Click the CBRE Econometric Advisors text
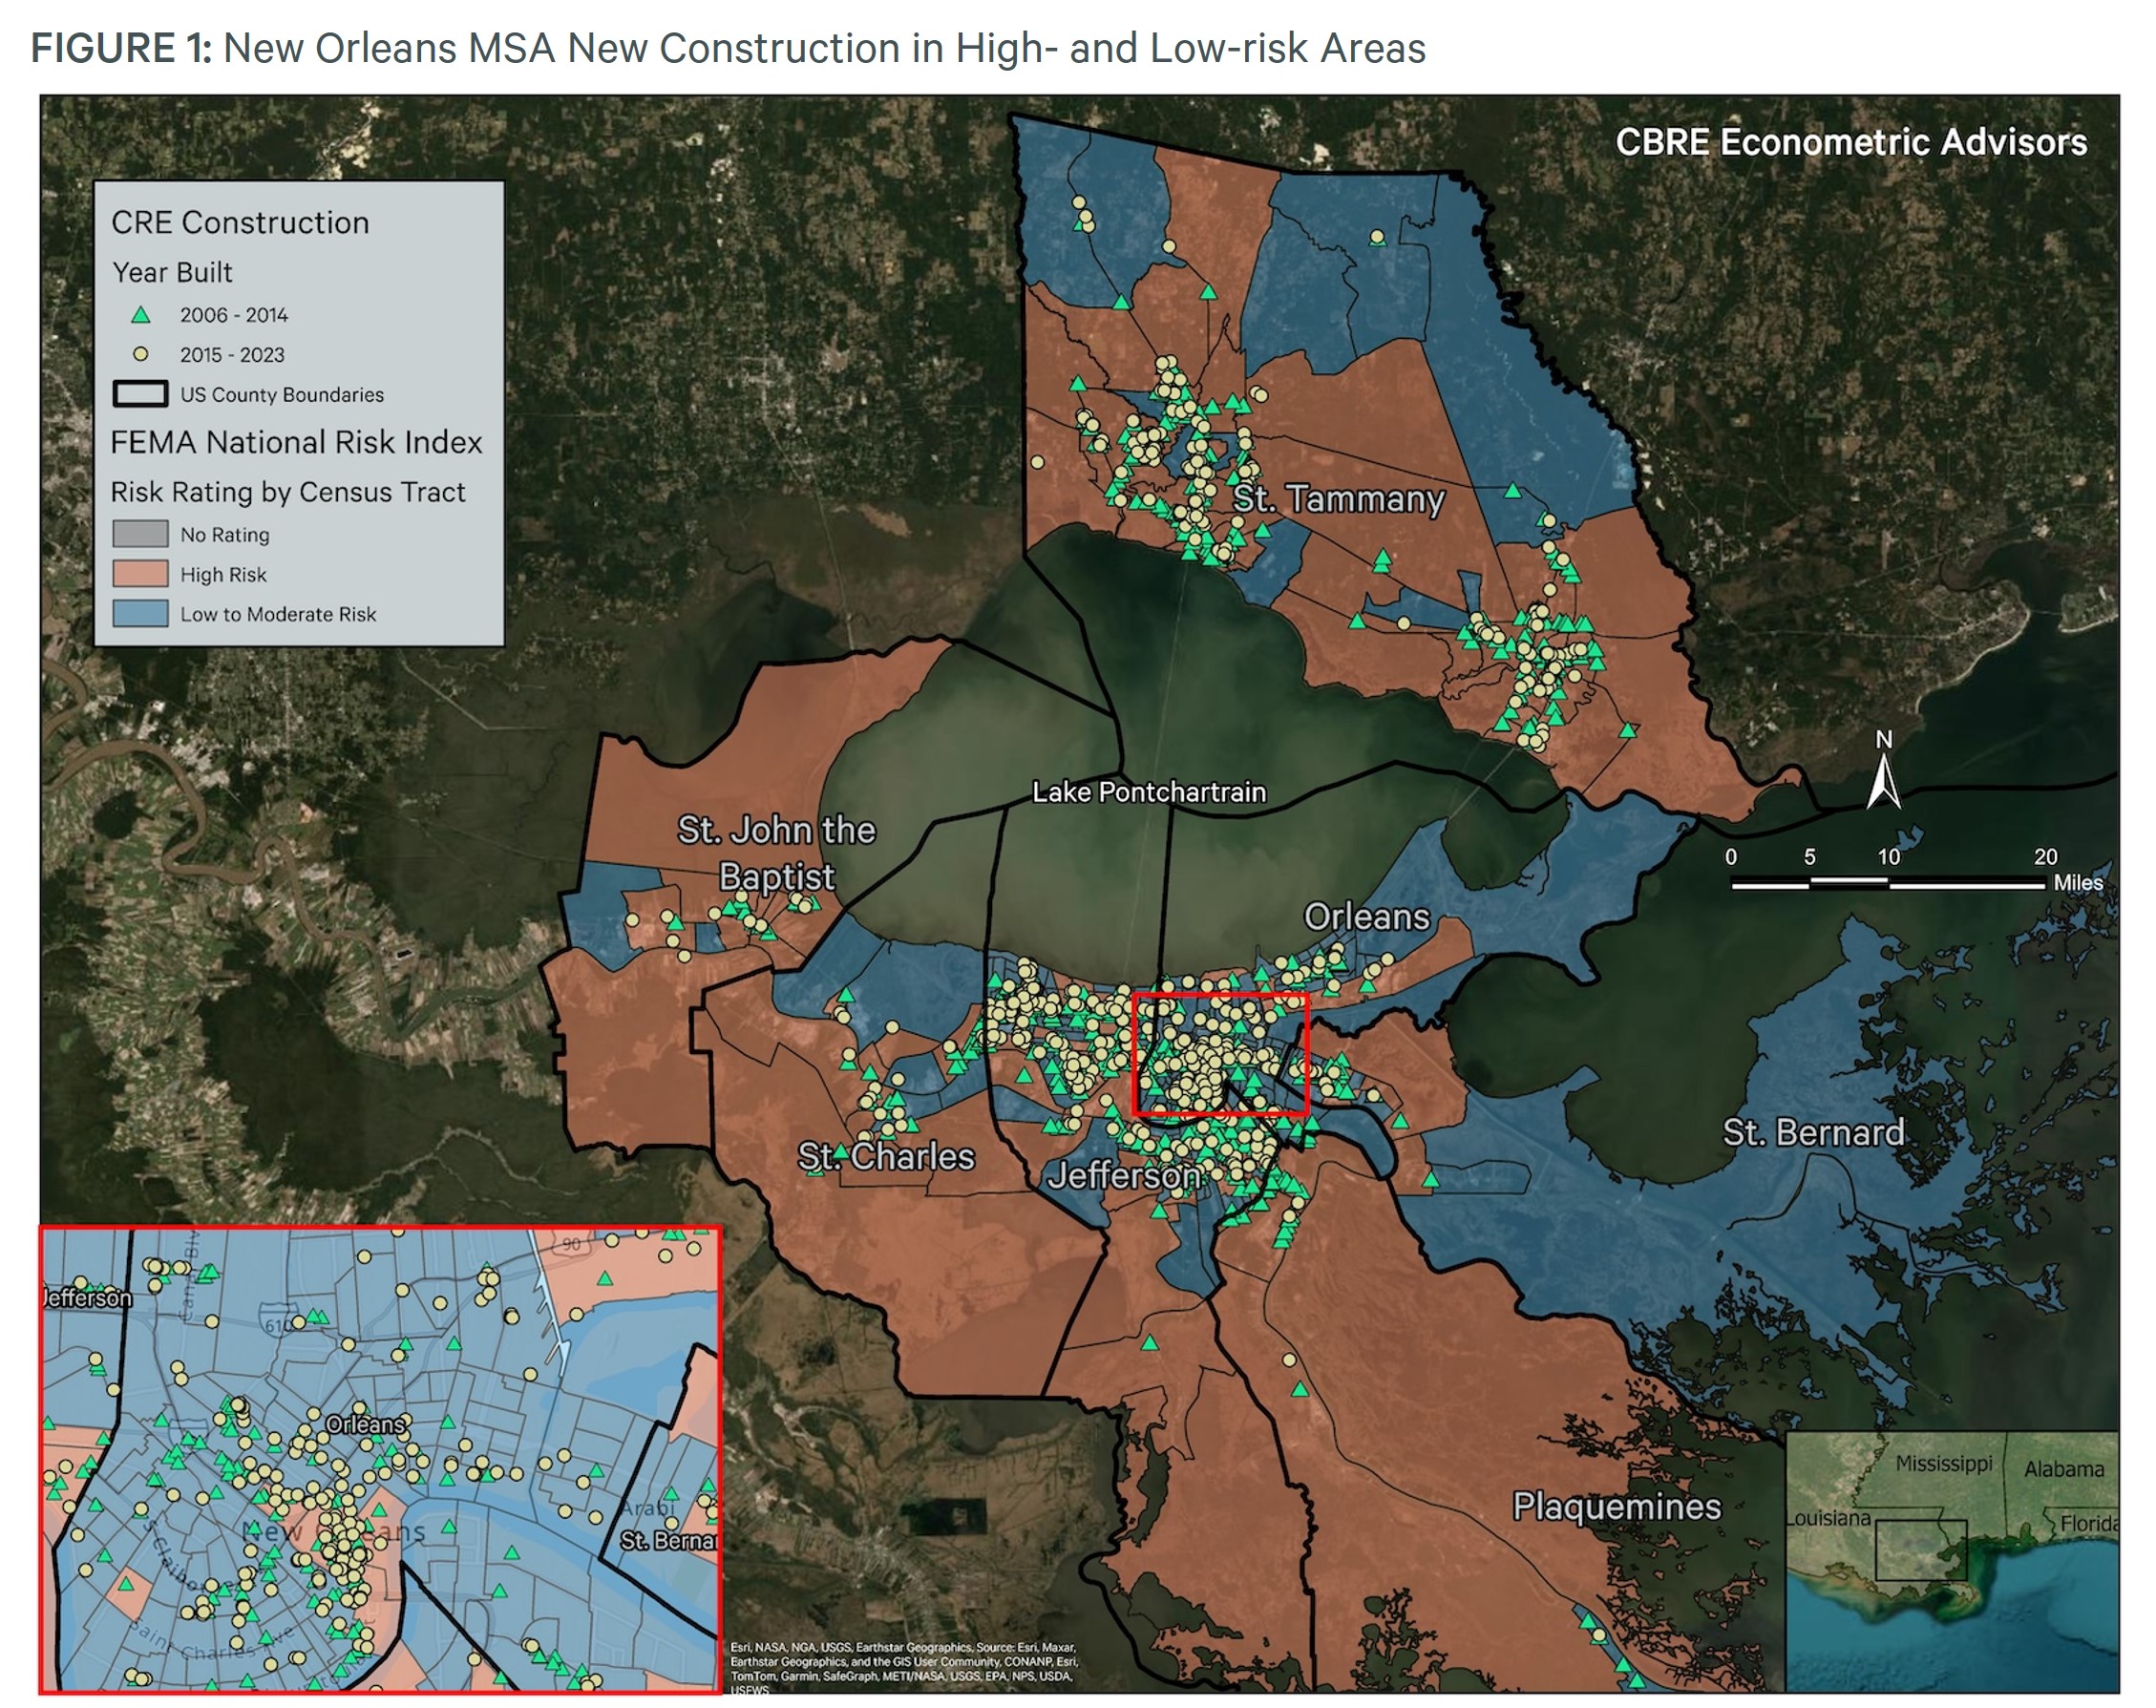The width and height of the screenshot is (2156, 1708). pos(1851,142)
